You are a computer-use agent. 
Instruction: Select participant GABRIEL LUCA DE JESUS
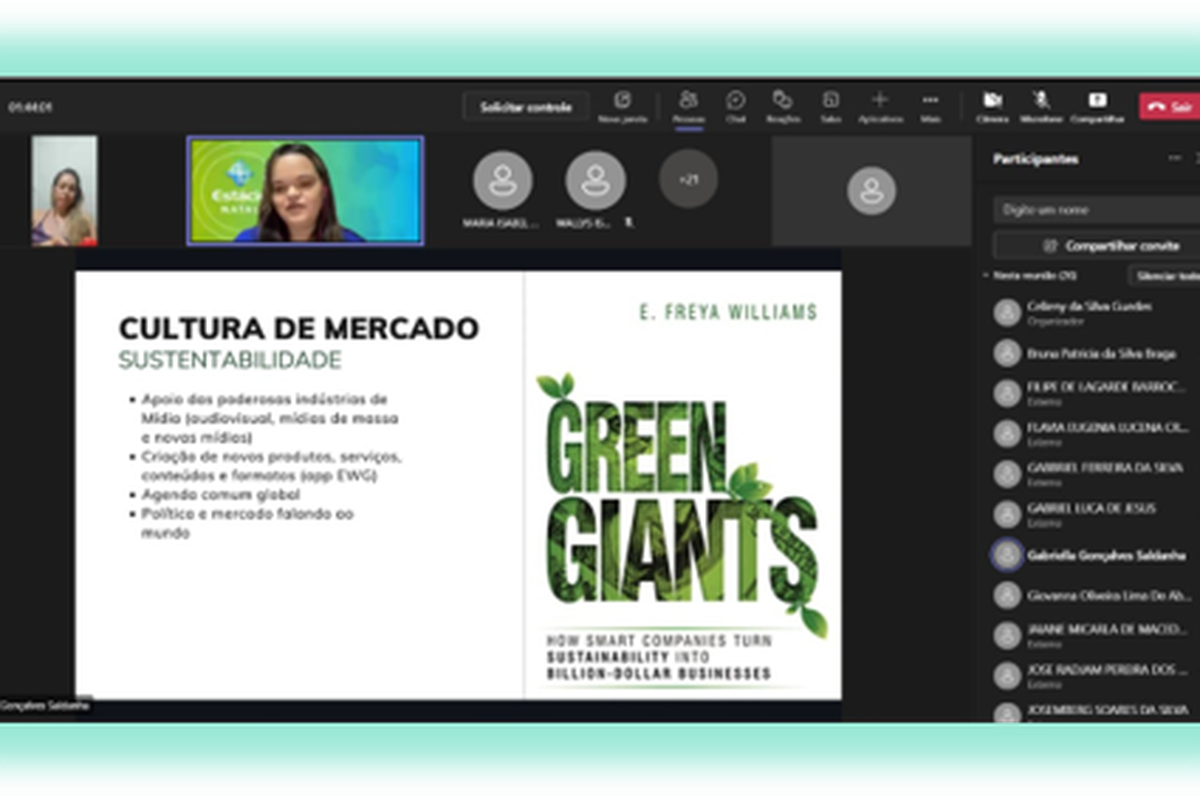click(1094, 514)
